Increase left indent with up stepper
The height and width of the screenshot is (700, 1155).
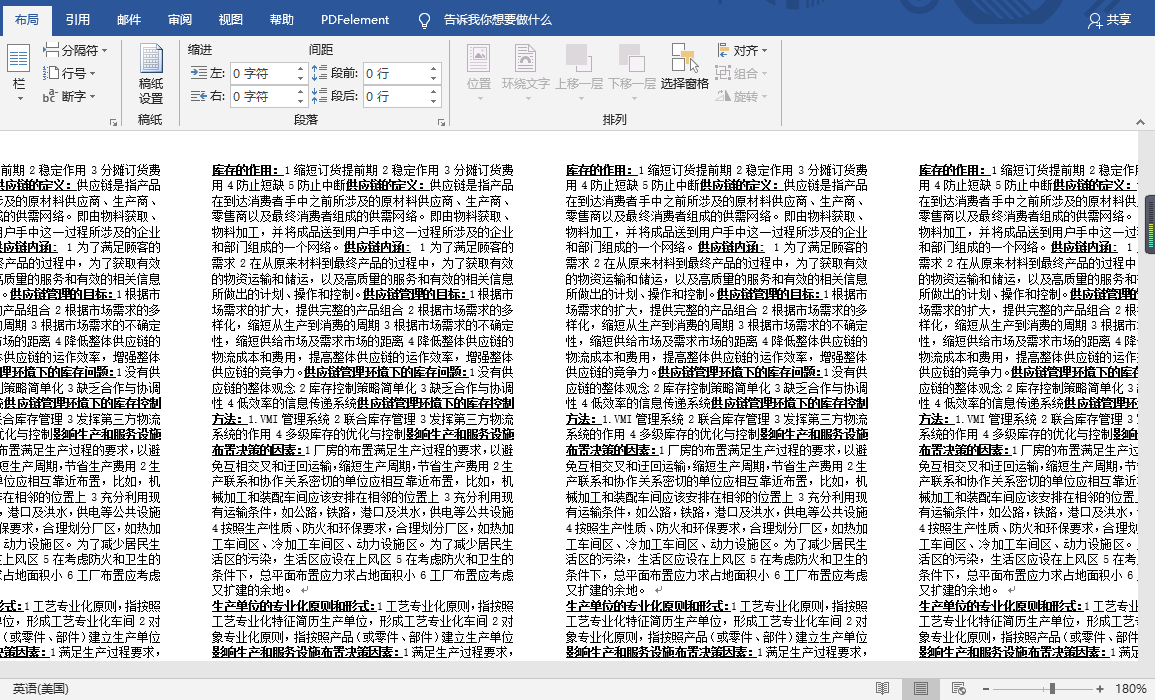click(301, 69)
